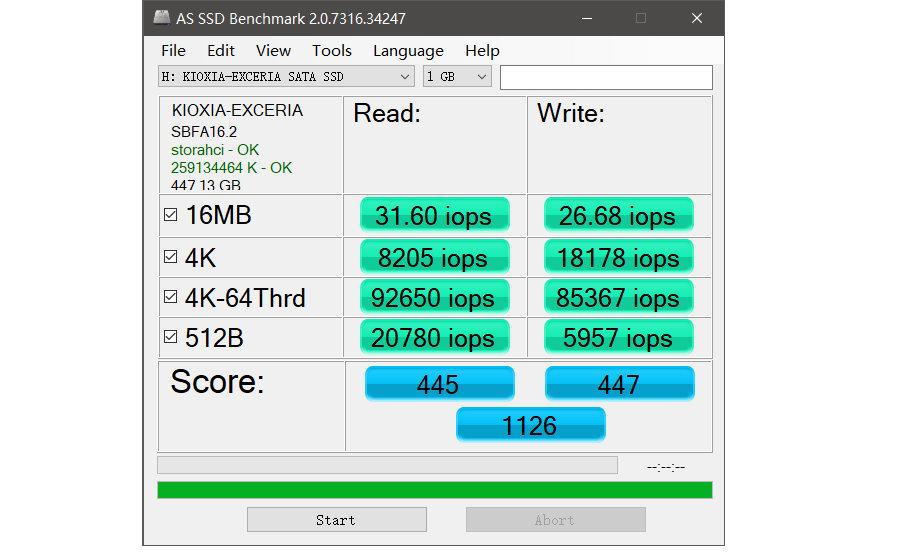Click the Read: column header
This screenshot has width=900, height=559.
click(x=387, y=113)
